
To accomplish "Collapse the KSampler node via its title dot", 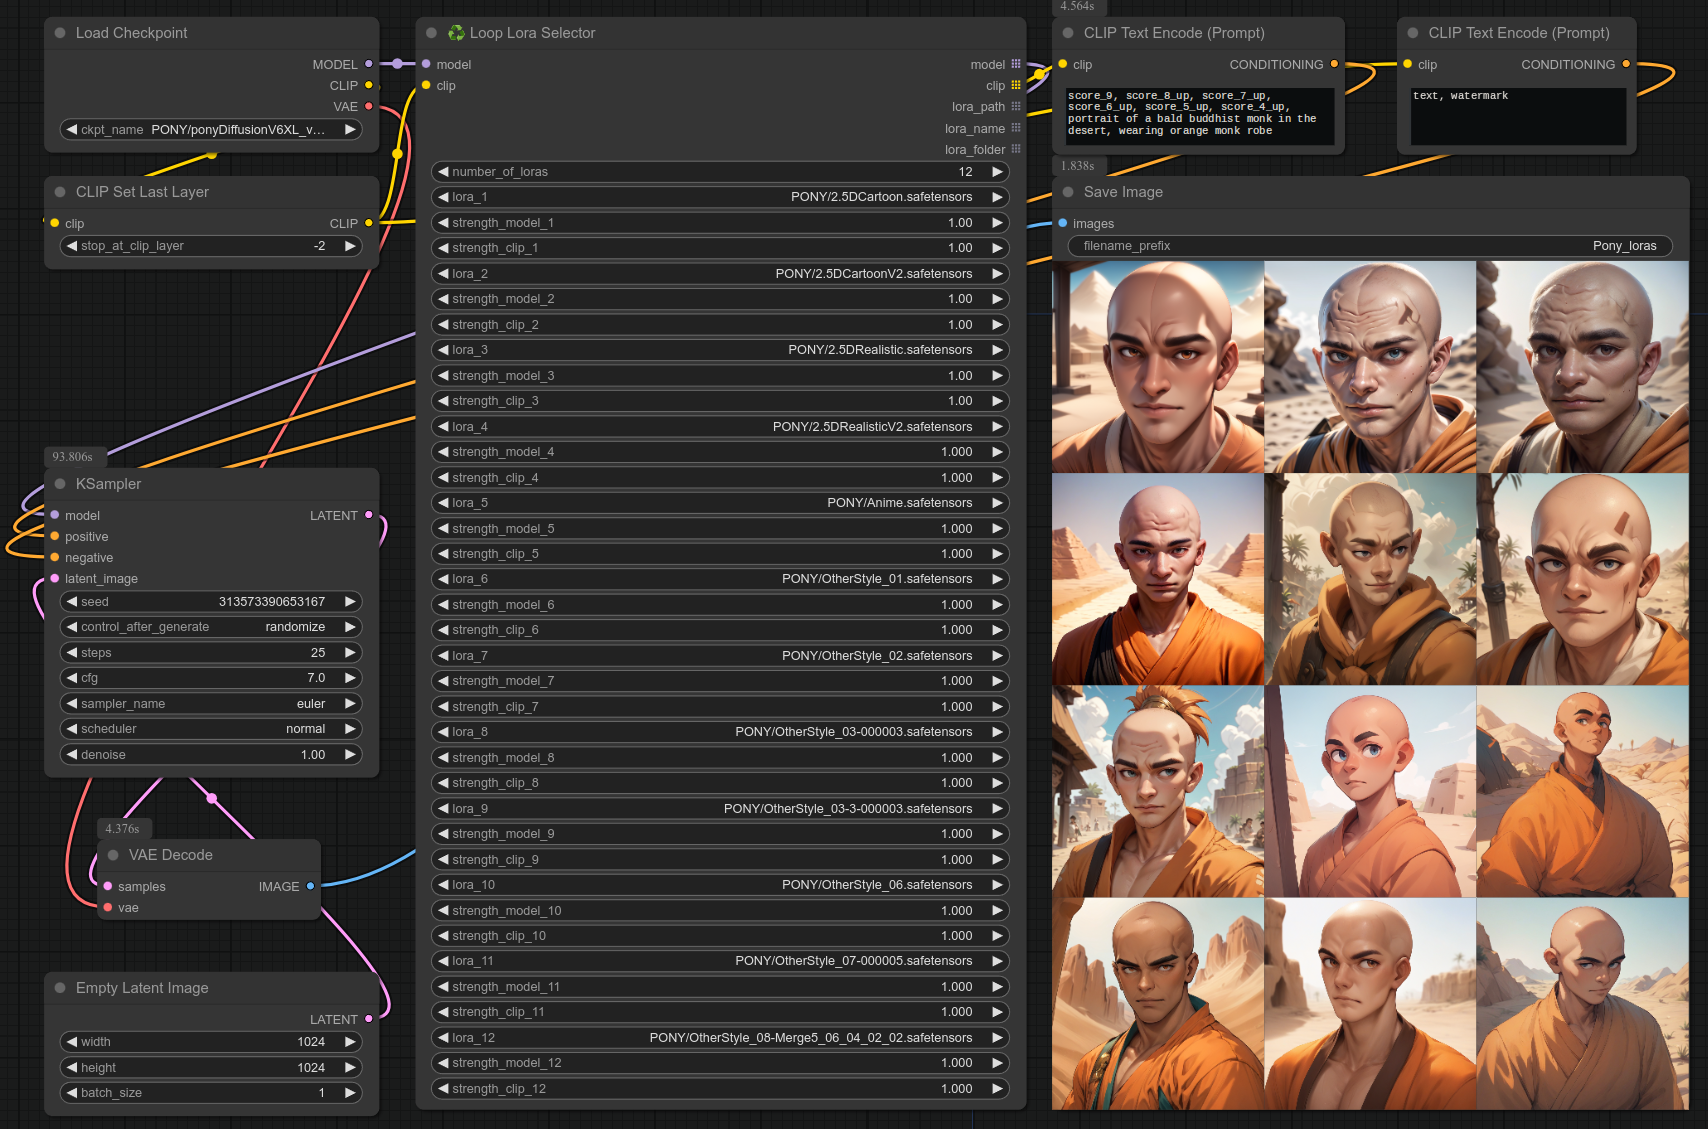I will pos(60,484).
